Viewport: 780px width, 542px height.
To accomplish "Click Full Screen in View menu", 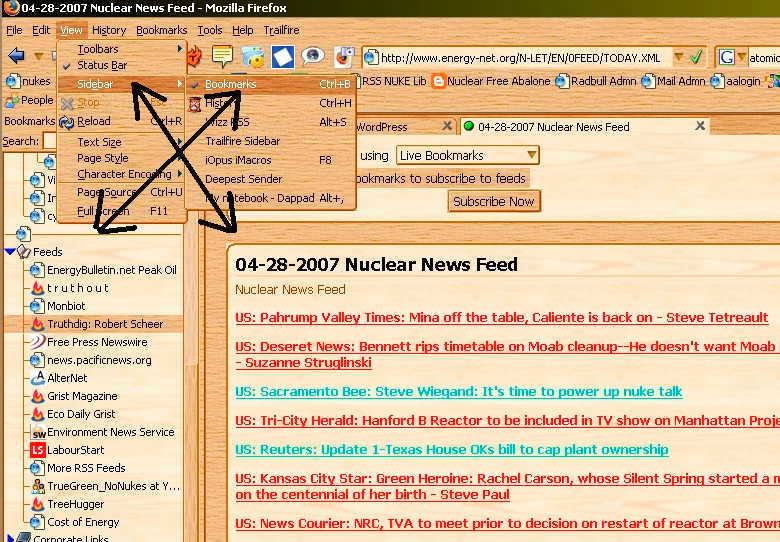I will [x=122, y=211].
